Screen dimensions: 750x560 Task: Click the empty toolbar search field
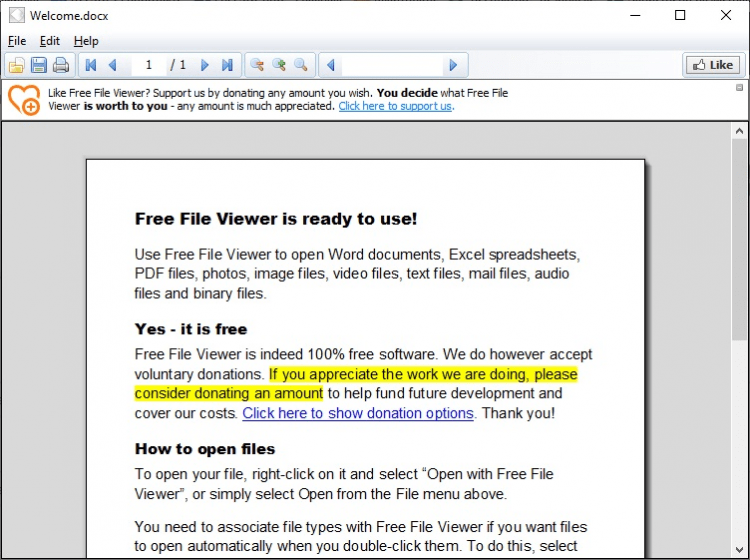click(392, 65)
